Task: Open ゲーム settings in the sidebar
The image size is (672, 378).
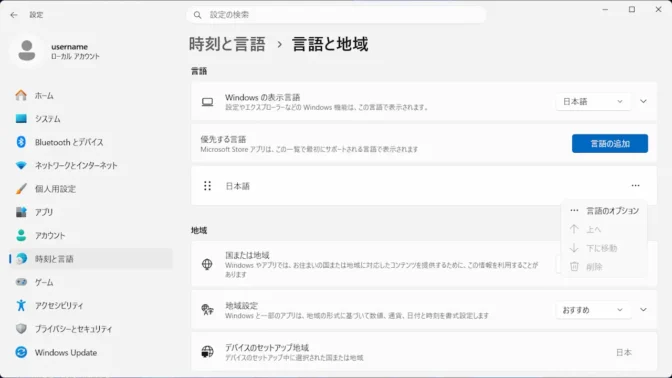Action: [x=91, y=282]
